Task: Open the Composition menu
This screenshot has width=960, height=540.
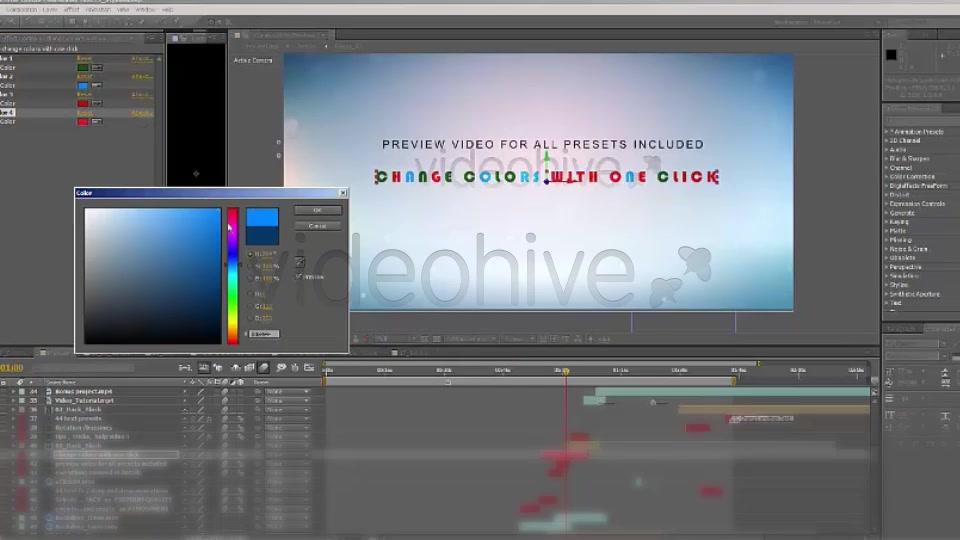Action: 21,10
